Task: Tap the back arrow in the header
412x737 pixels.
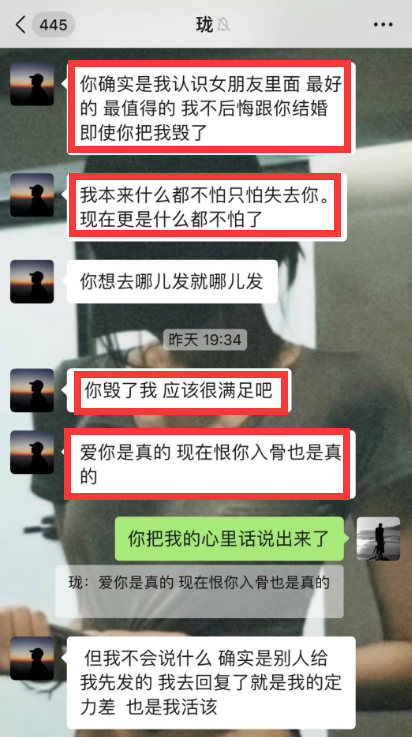Action: (x=20, y=24)
